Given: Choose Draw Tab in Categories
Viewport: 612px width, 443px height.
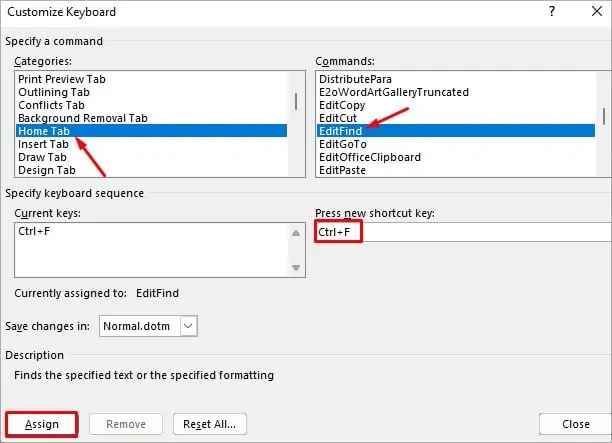Looking at the screenshot, I should (x=43, y=157).
